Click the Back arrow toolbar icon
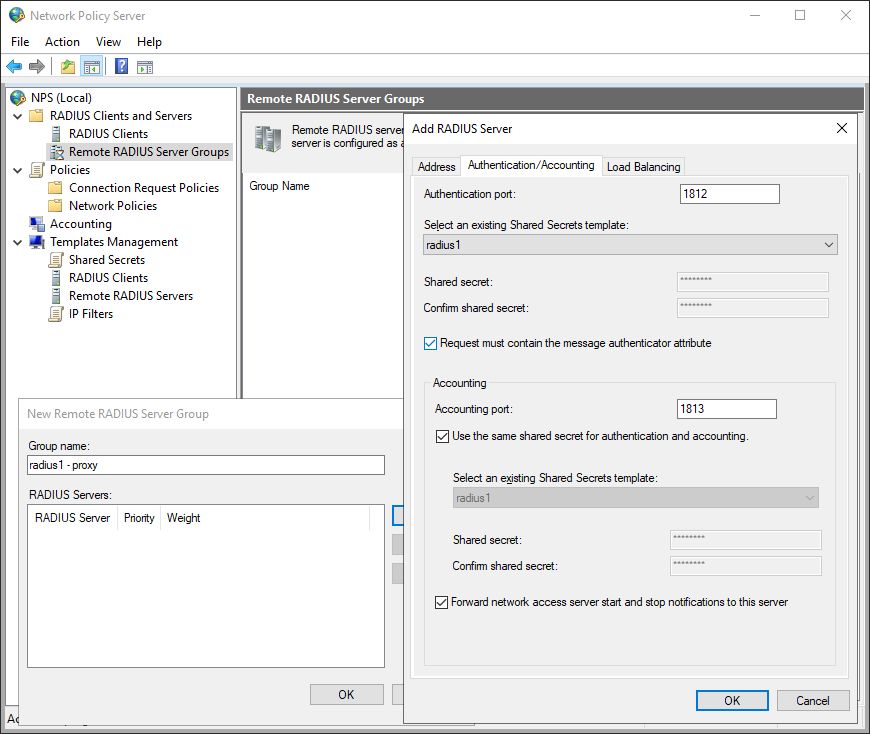870x734 pixels. click(x=14, y=67)
